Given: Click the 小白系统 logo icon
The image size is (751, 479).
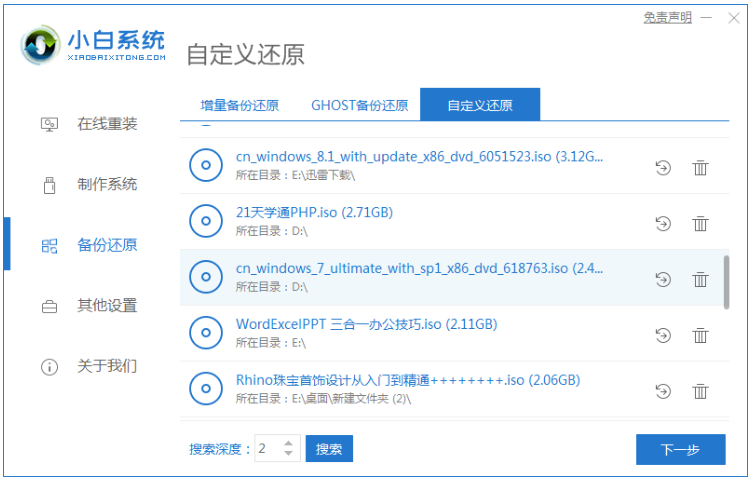Looking at the screenshot, I should (x=41, y=46).
